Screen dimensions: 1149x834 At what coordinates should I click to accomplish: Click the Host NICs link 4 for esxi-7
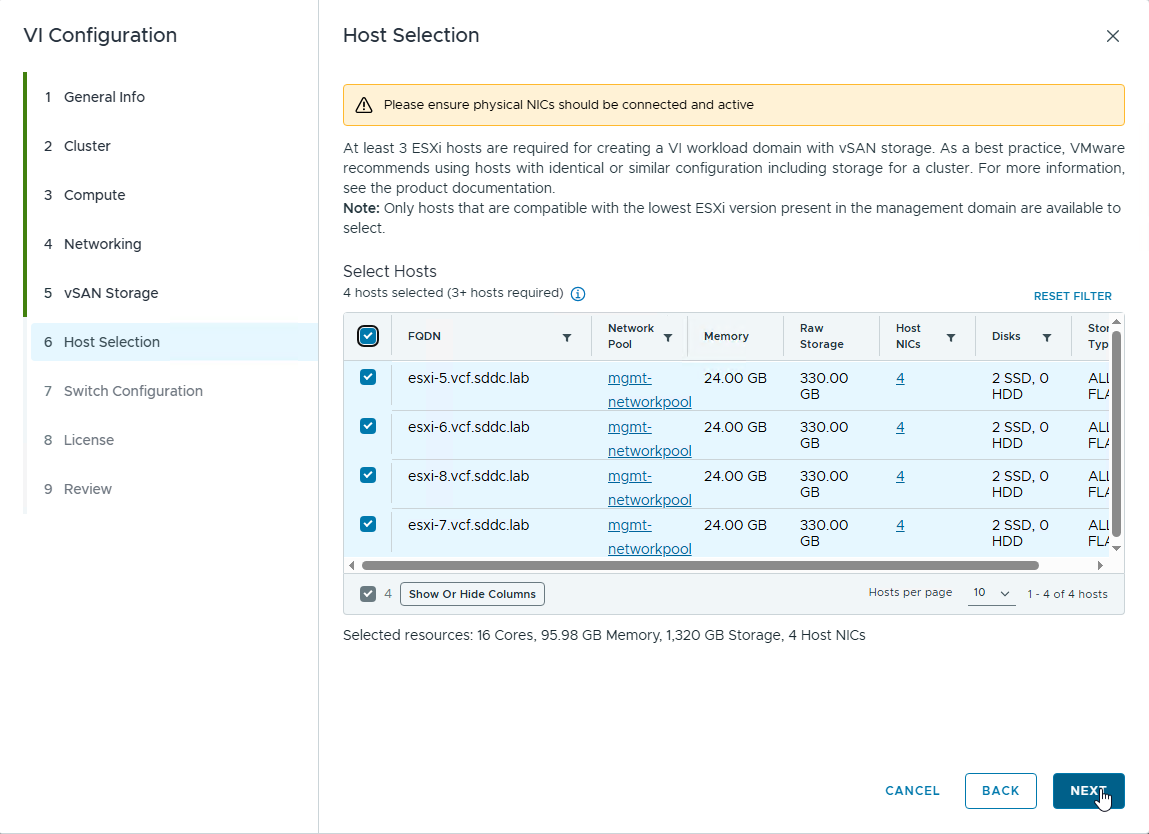(900, 525)
